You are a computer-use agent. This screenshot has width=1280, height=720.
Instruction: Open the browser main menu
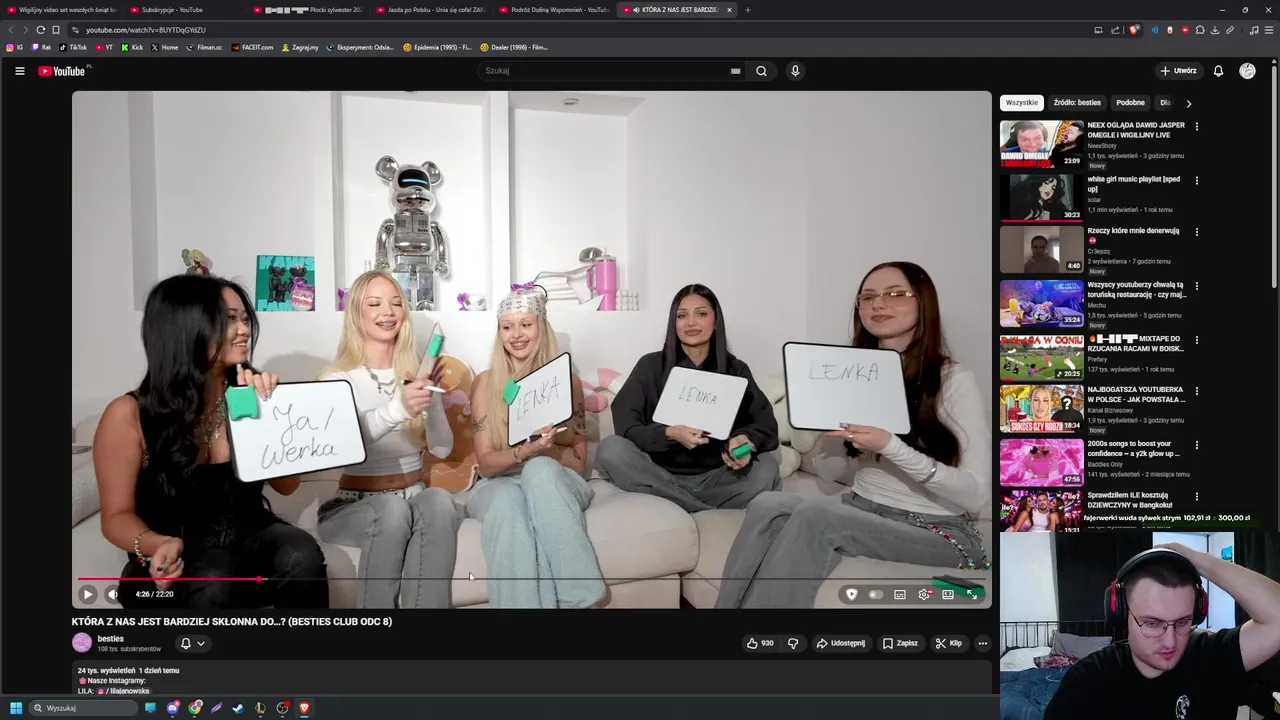(1269, 30)
